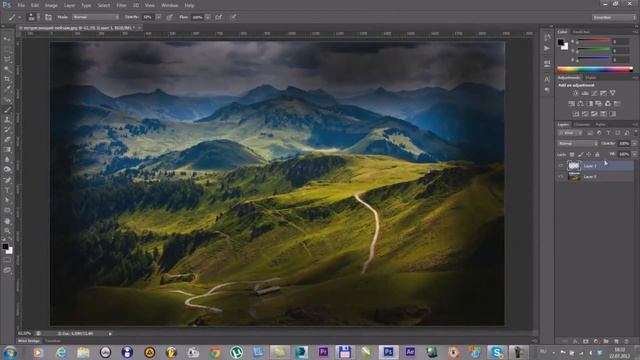Select the Crop tool

point(7,79)
